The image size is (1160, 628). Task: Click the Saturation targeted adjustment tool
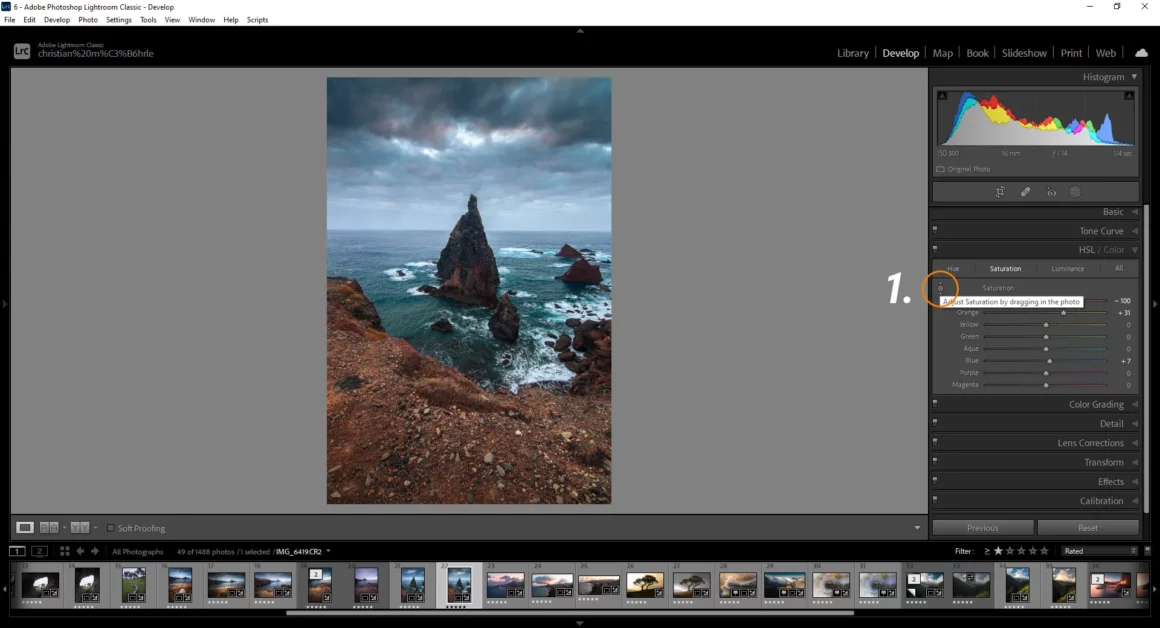(940, 288)
